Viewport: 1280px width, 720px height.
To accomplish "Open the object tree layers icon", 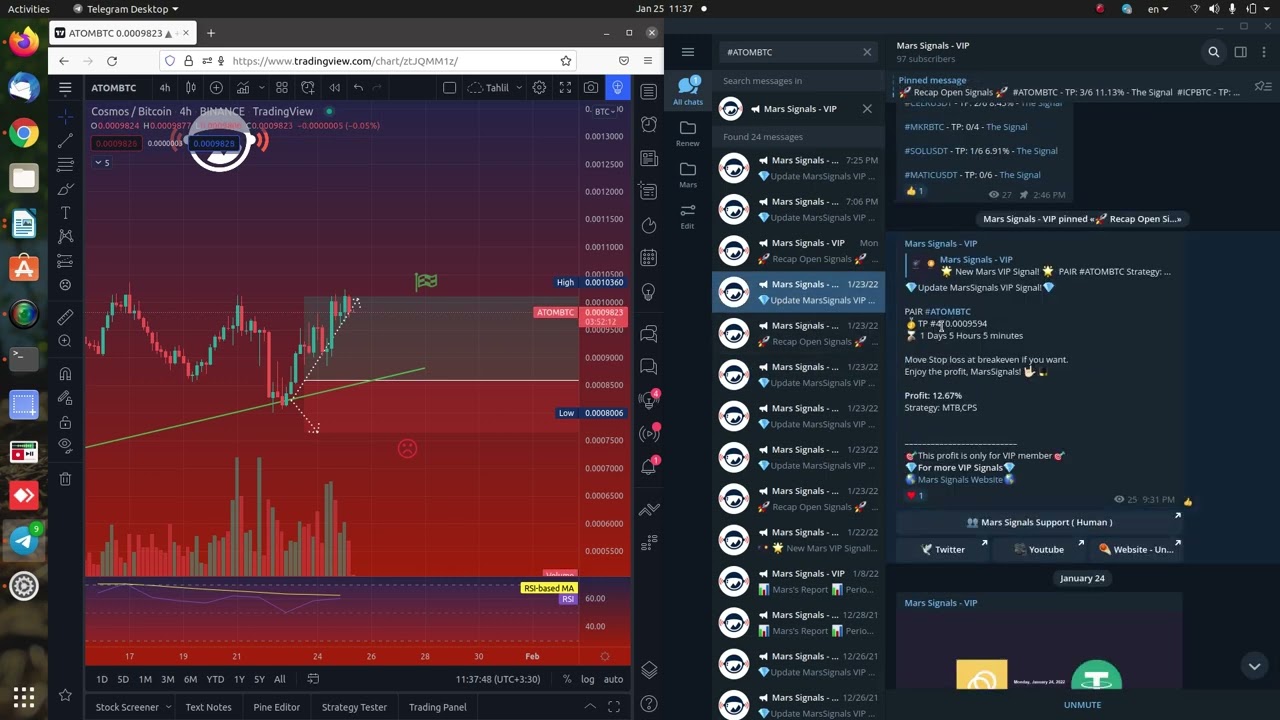I will (x=649, y=669).
